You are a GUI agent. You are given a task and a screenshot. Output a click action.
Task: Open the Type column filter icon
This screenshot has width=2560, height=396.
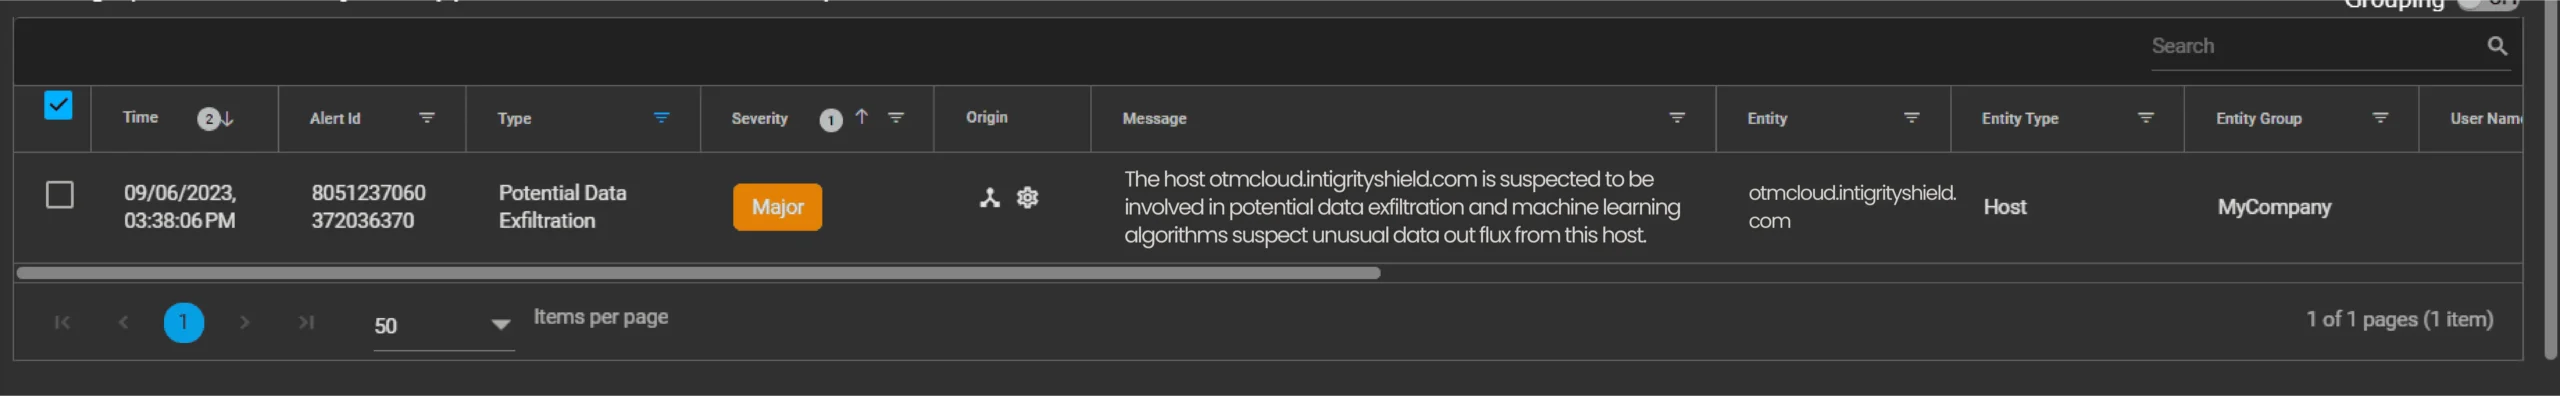coord(661,118)
